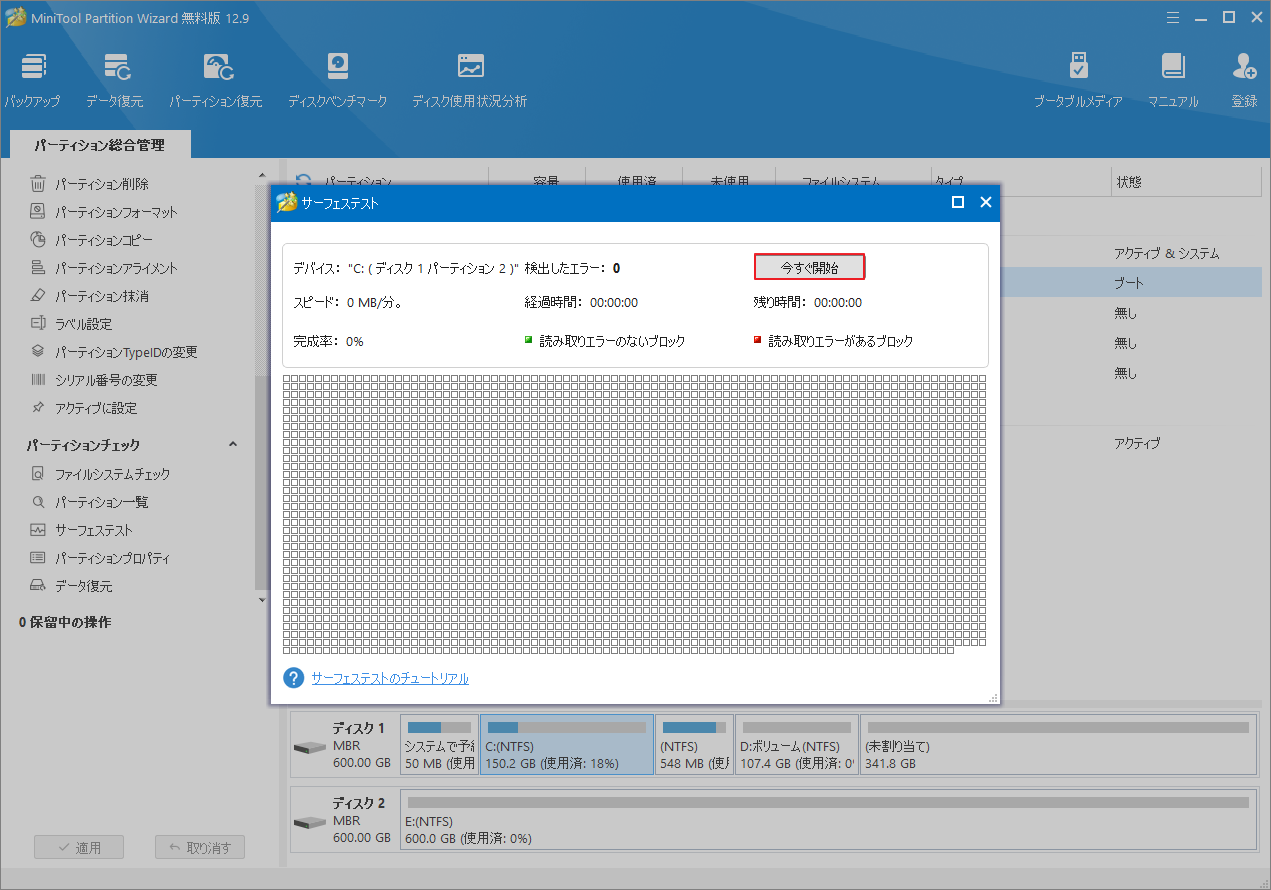The width and height of the screenshot is (1271, 890).
Task: Collapse the パーティションチェック section
Action: (x=233, y=444)
